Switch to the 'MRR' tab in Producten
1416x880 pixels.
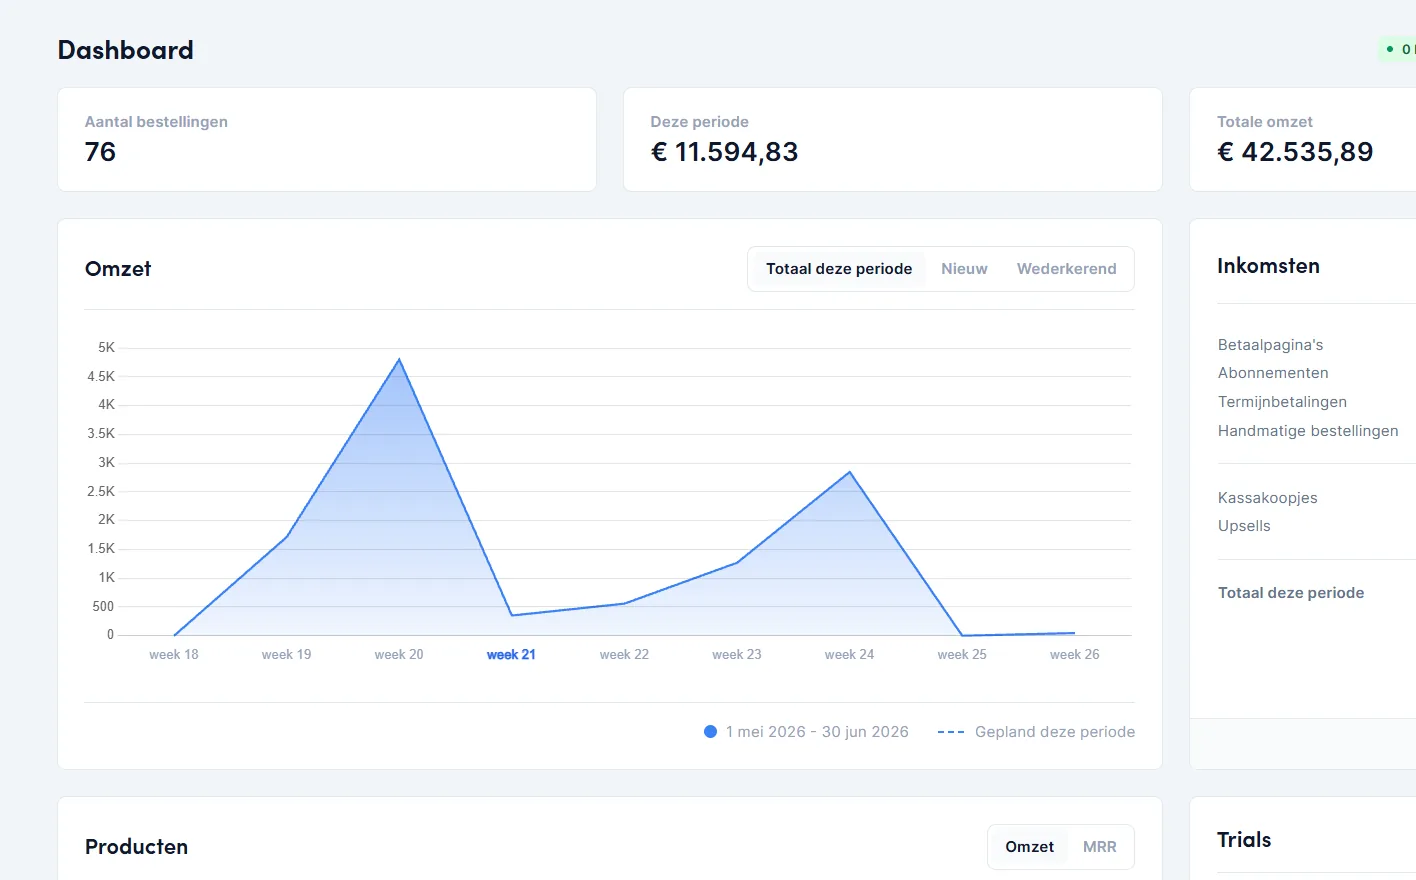coord(1099,847)
